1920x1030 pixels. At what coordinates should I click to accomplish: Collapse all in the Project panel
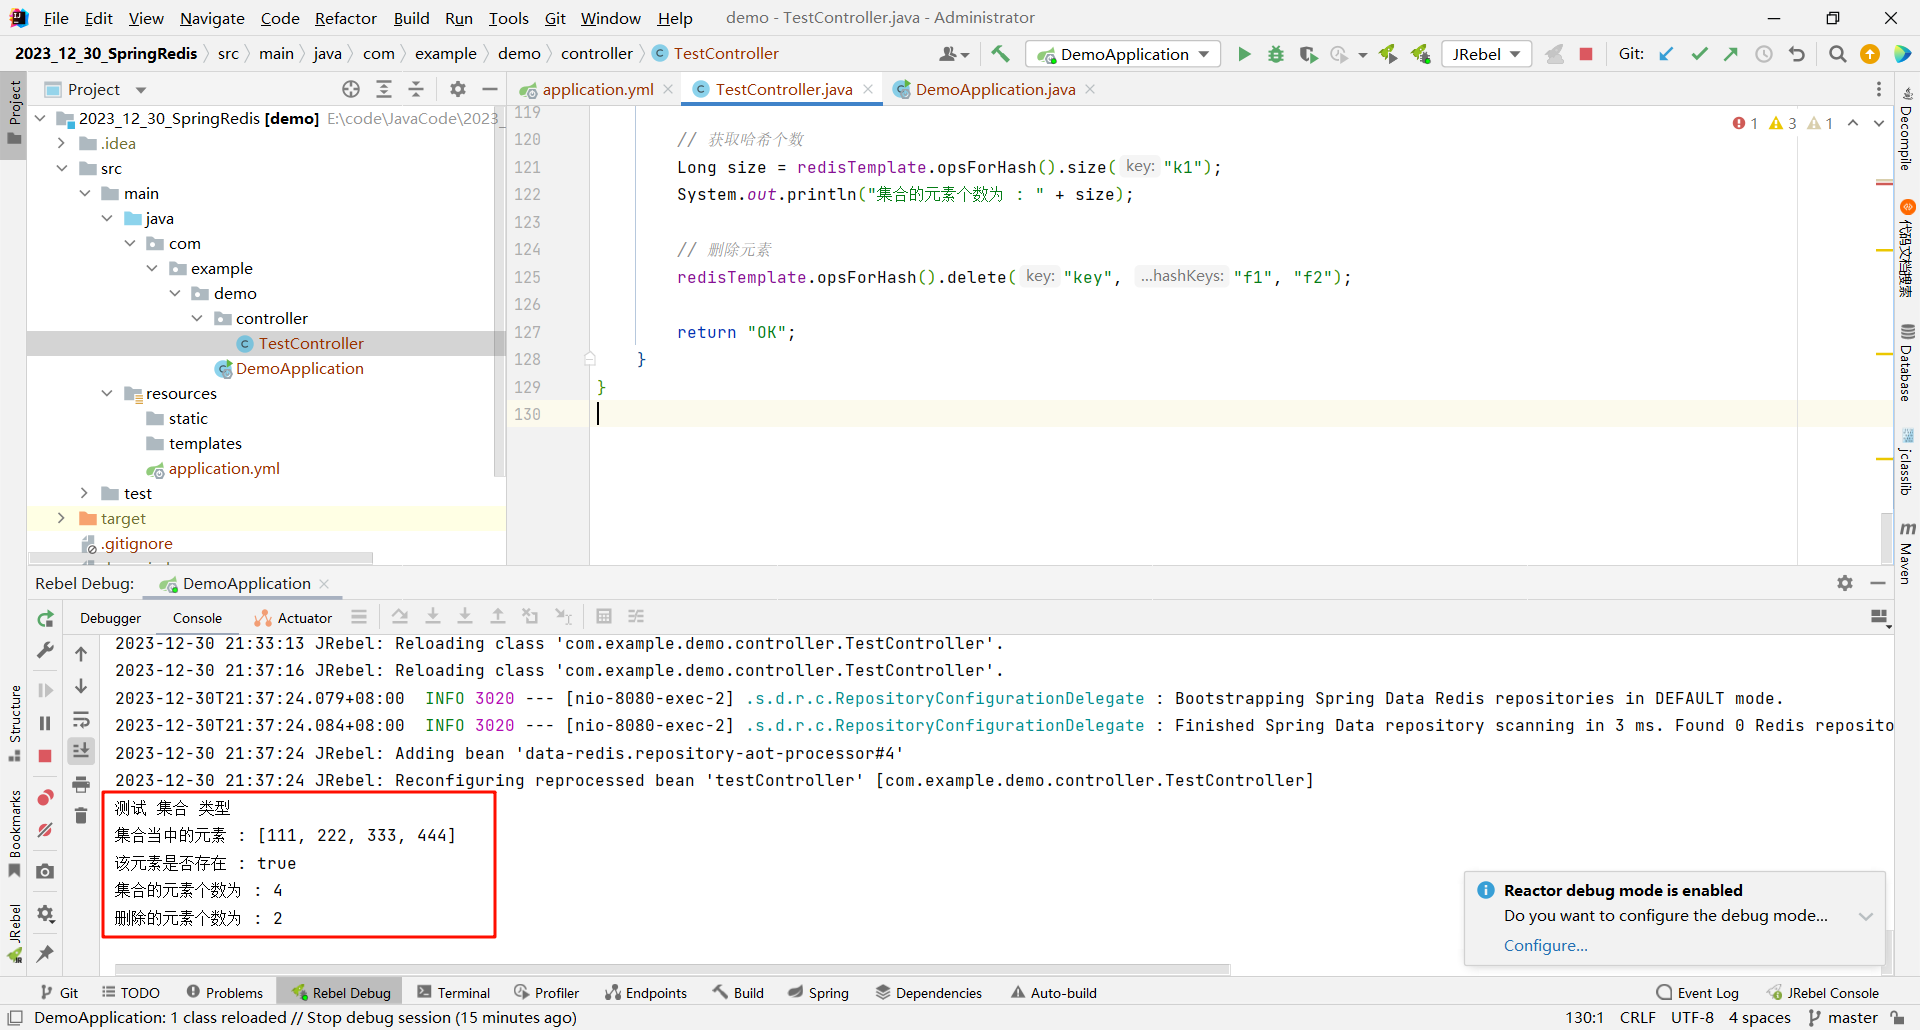coord(416,89)
